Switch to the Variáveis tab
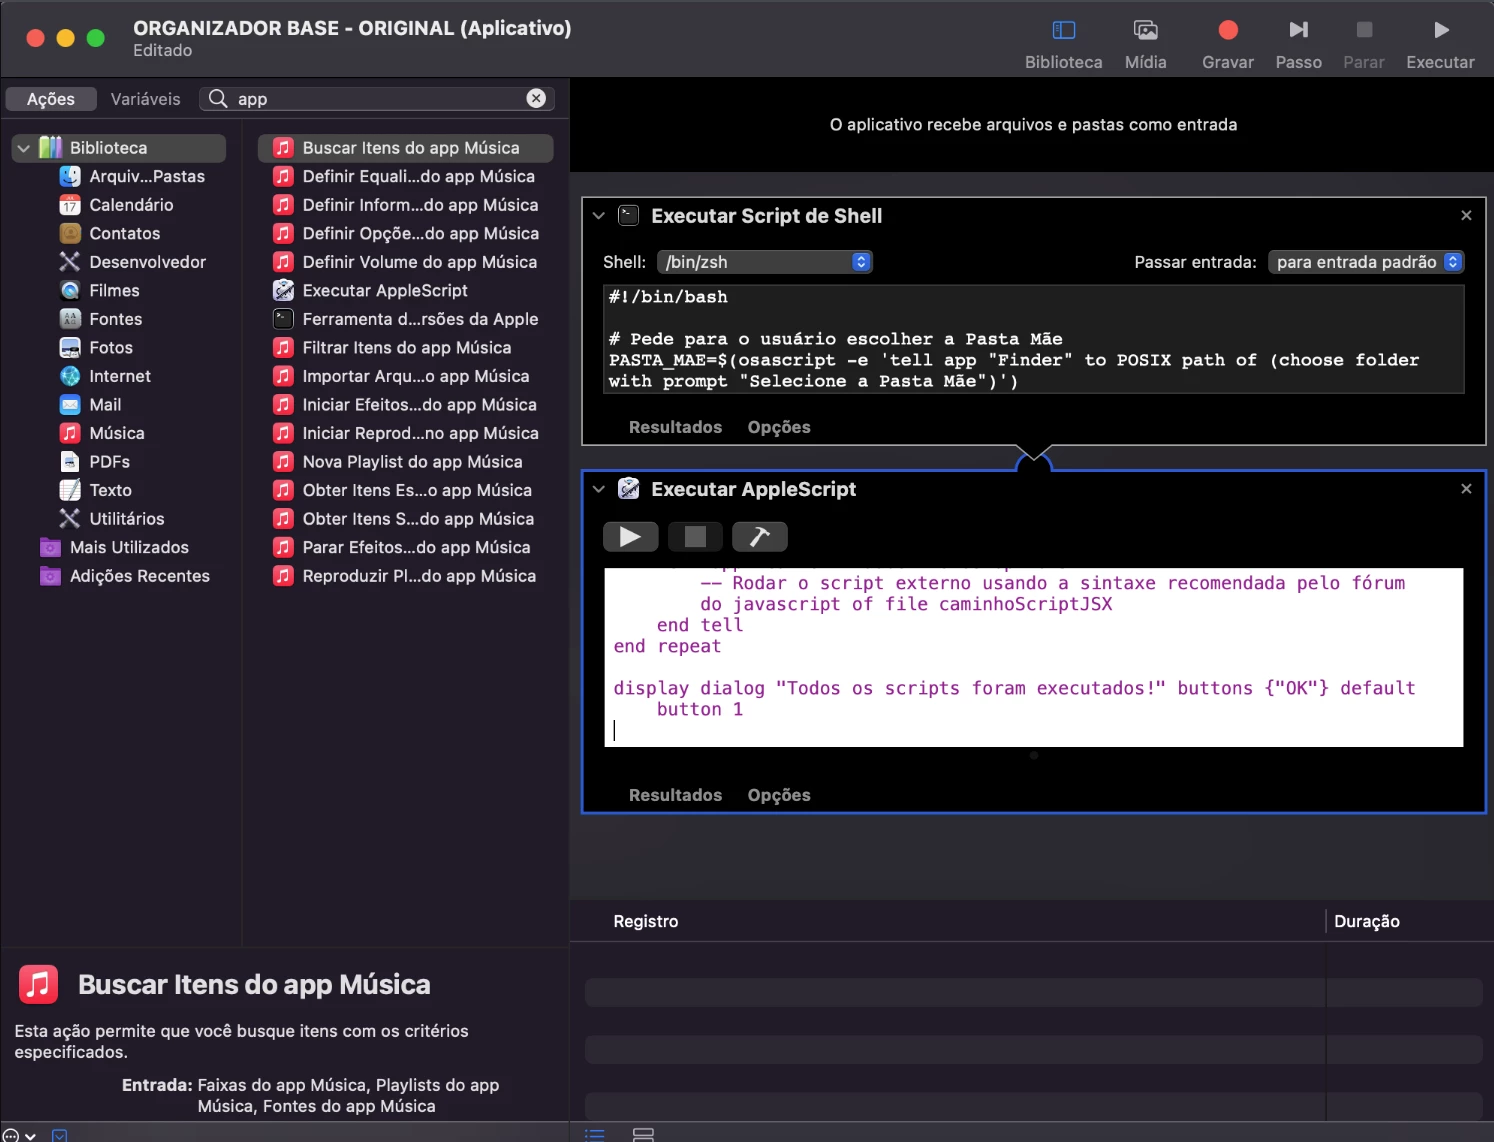 146,99
